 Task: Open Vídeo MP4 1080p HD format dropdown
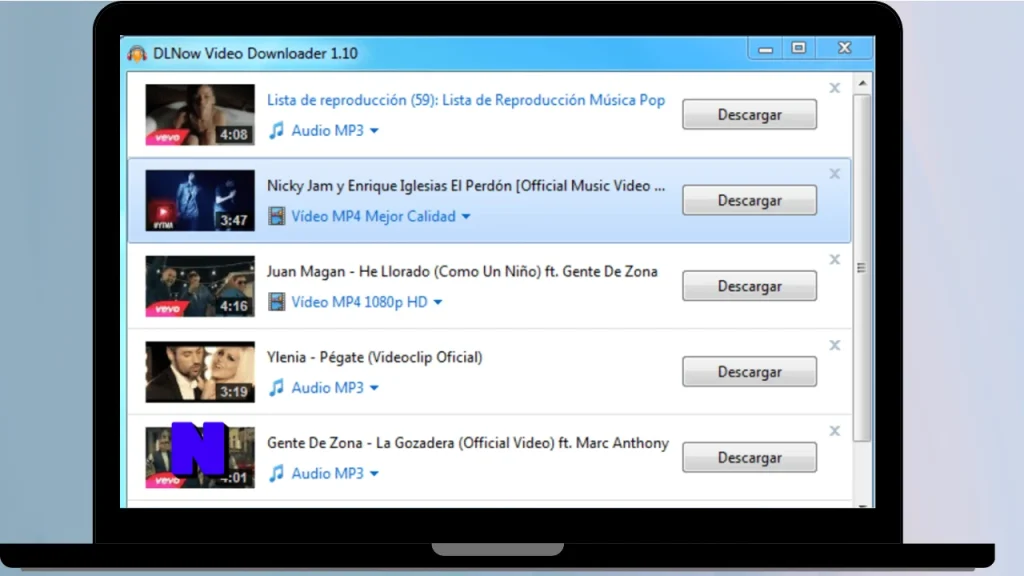pyautogui.click(x=366, y=302)
